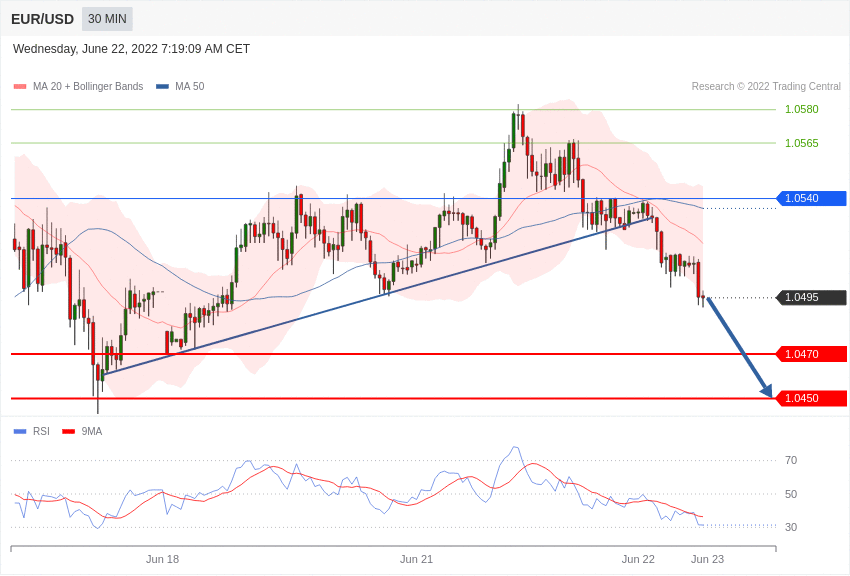
Task: Click the 'RSI' legend label
Action: [41, 431]
